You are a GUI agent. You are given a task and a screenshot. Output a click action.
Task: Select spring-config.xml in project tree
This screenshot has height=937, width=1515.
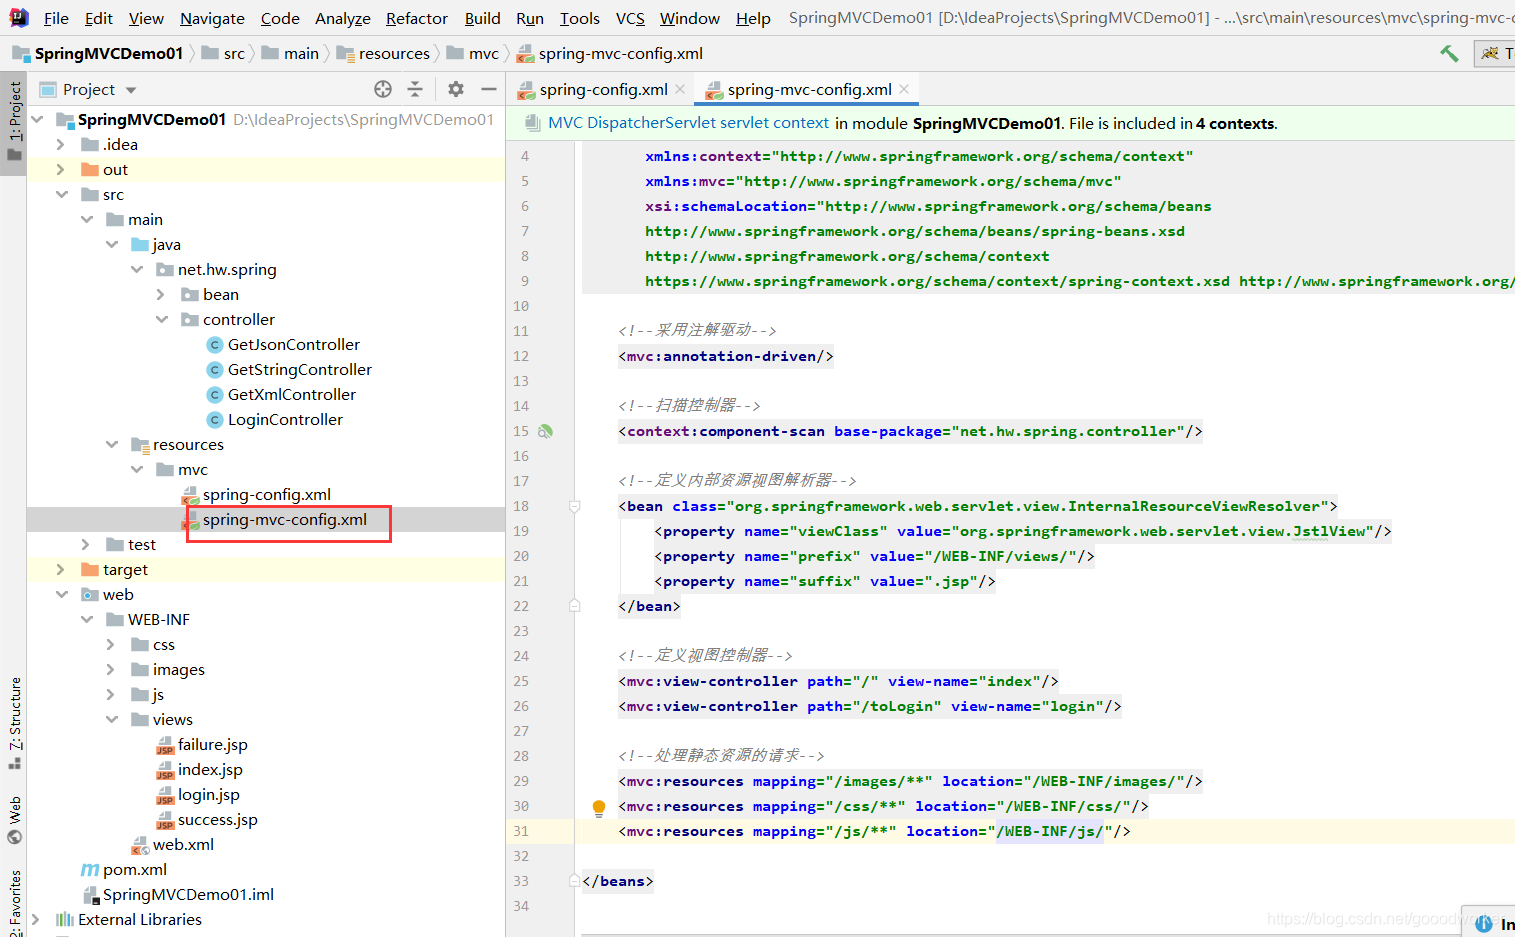pos(256,495)
